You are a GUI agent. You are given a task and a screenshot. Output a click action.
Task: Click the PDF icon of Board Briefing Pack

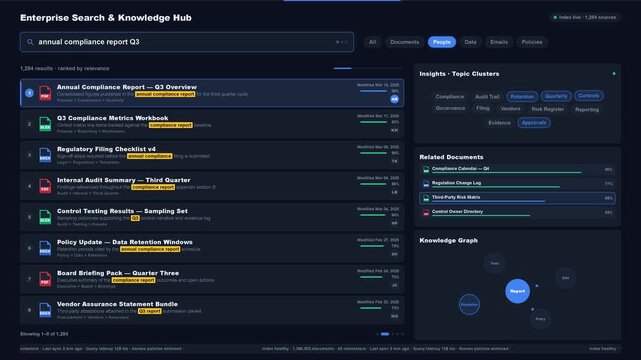pyautogui.click(x=45, y=279)
